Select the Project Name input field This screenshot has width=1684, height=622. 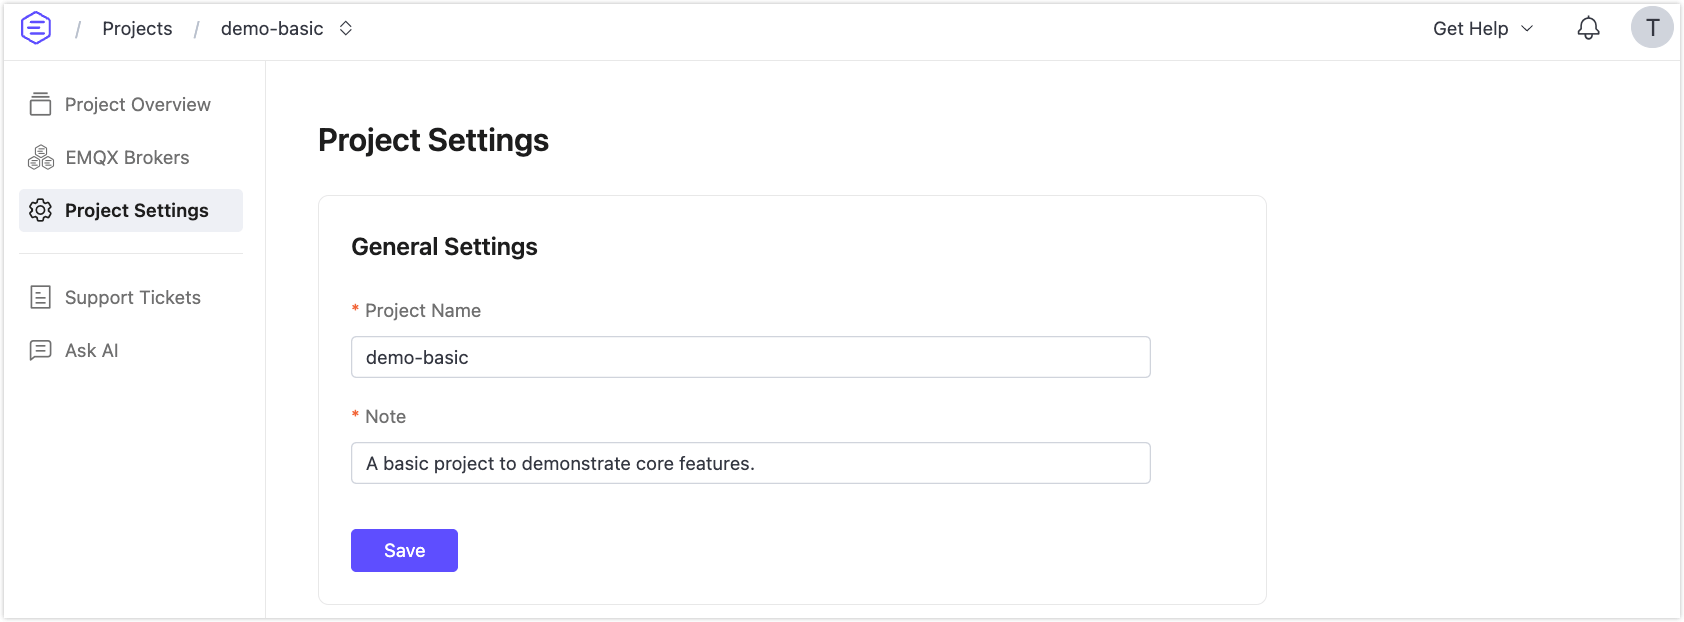(x=750, y=357)
